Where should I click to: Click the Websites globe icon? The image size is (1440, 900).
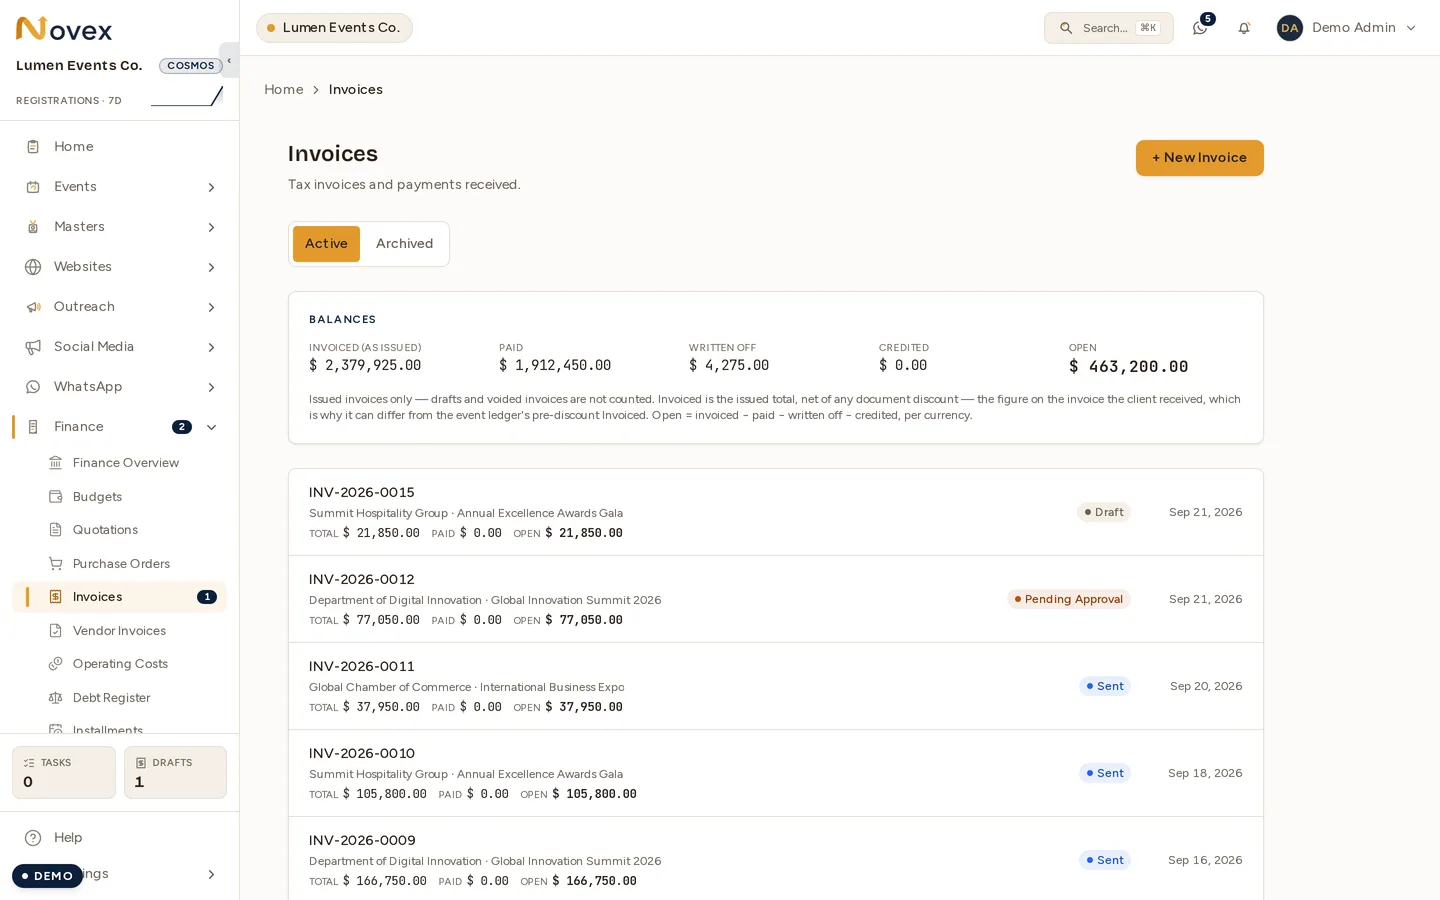(x=33, y=267)
